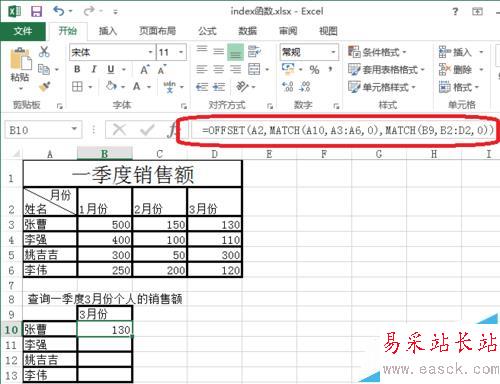Click the Wrap Text icon
This screenshot has height=384, width=500.
(254, 51)
